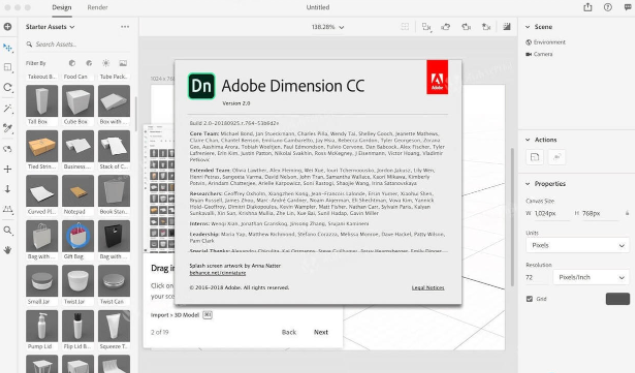Open the Help question mark icon
635x373 pixels.
point(608,7)
